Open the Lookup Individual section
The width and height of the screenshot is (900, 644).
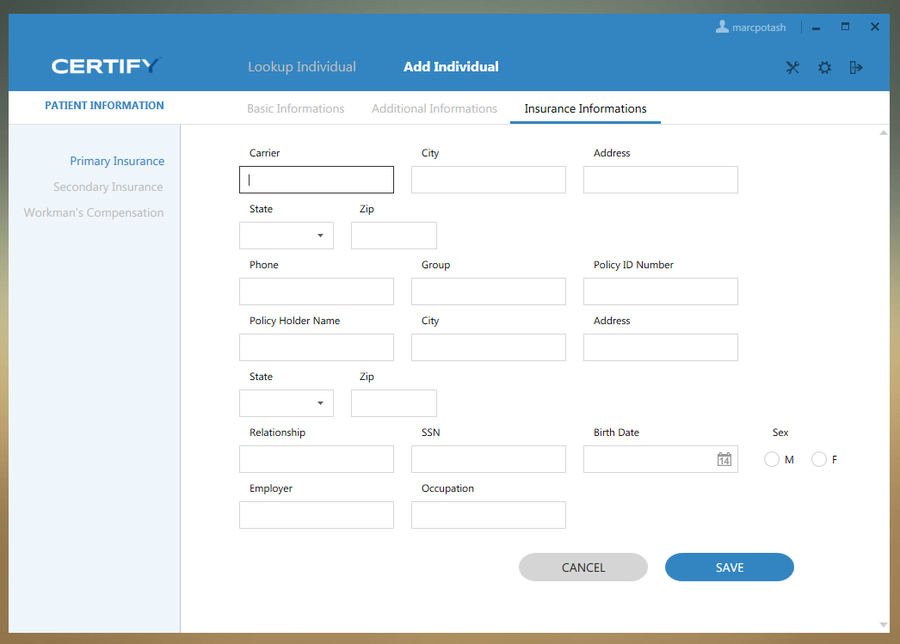(x=302, y=67)
